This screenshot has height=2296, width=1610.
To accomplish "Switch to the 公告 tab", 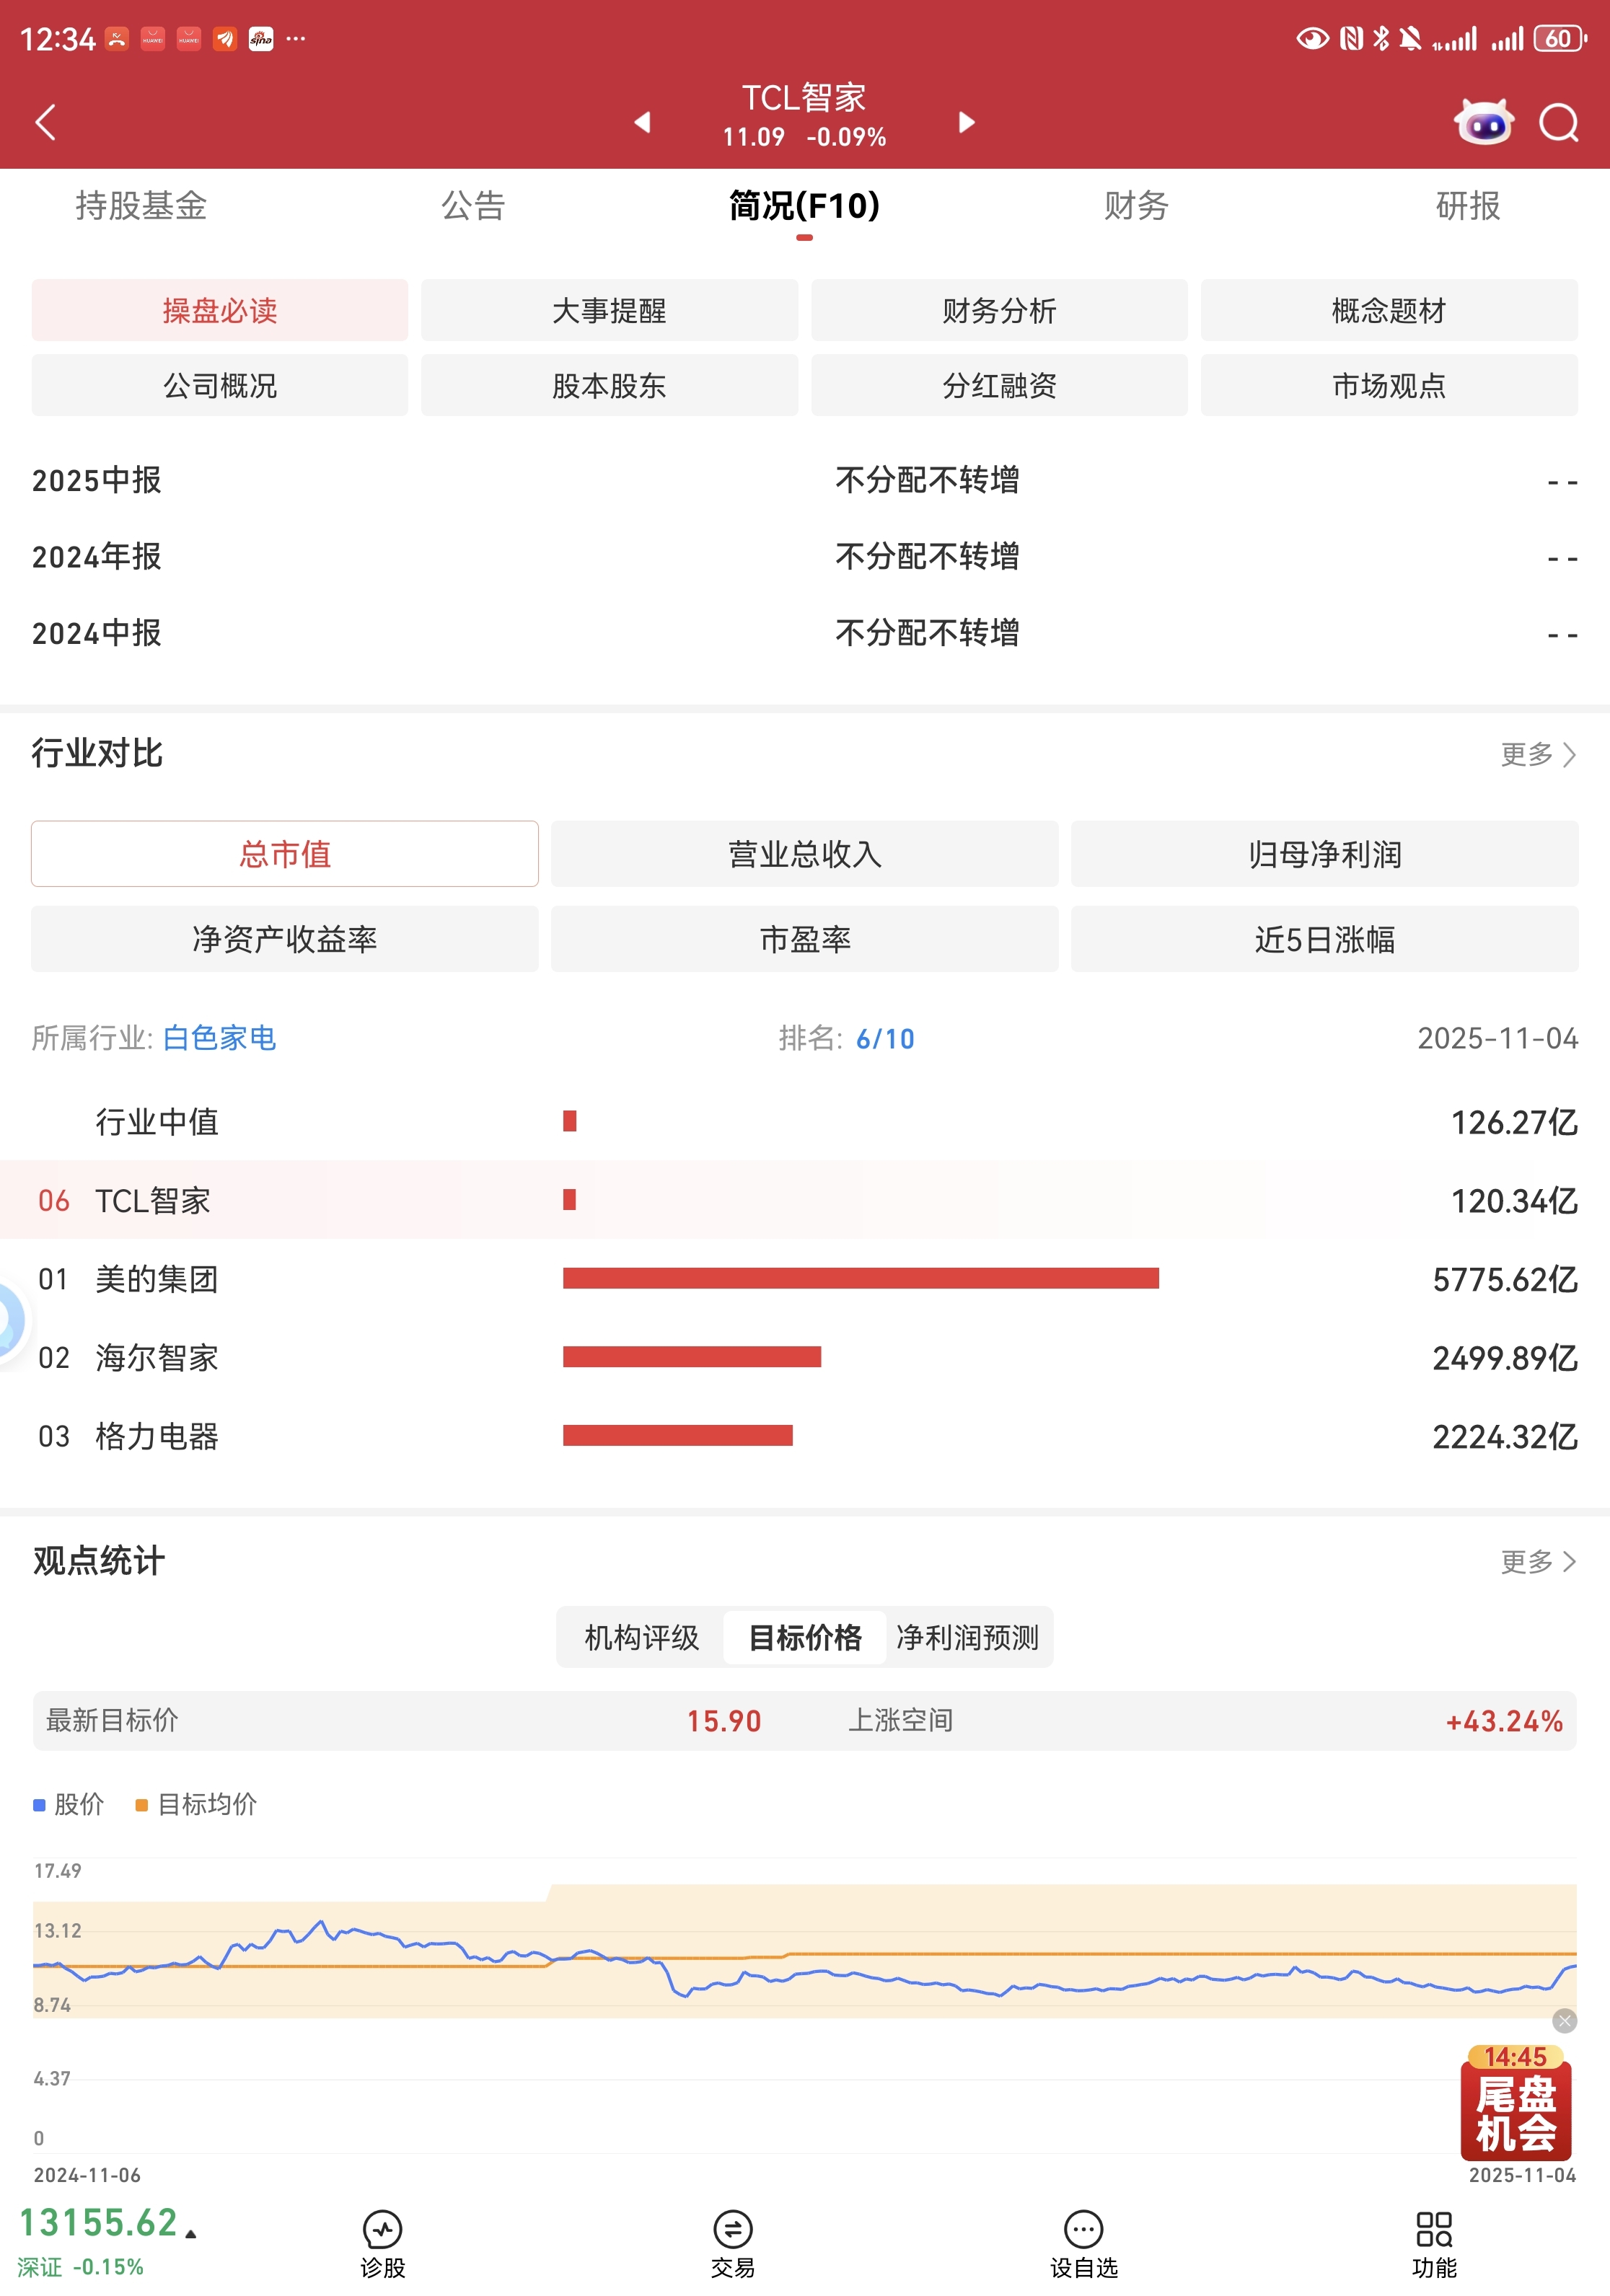I will click(x=473, y=206).
